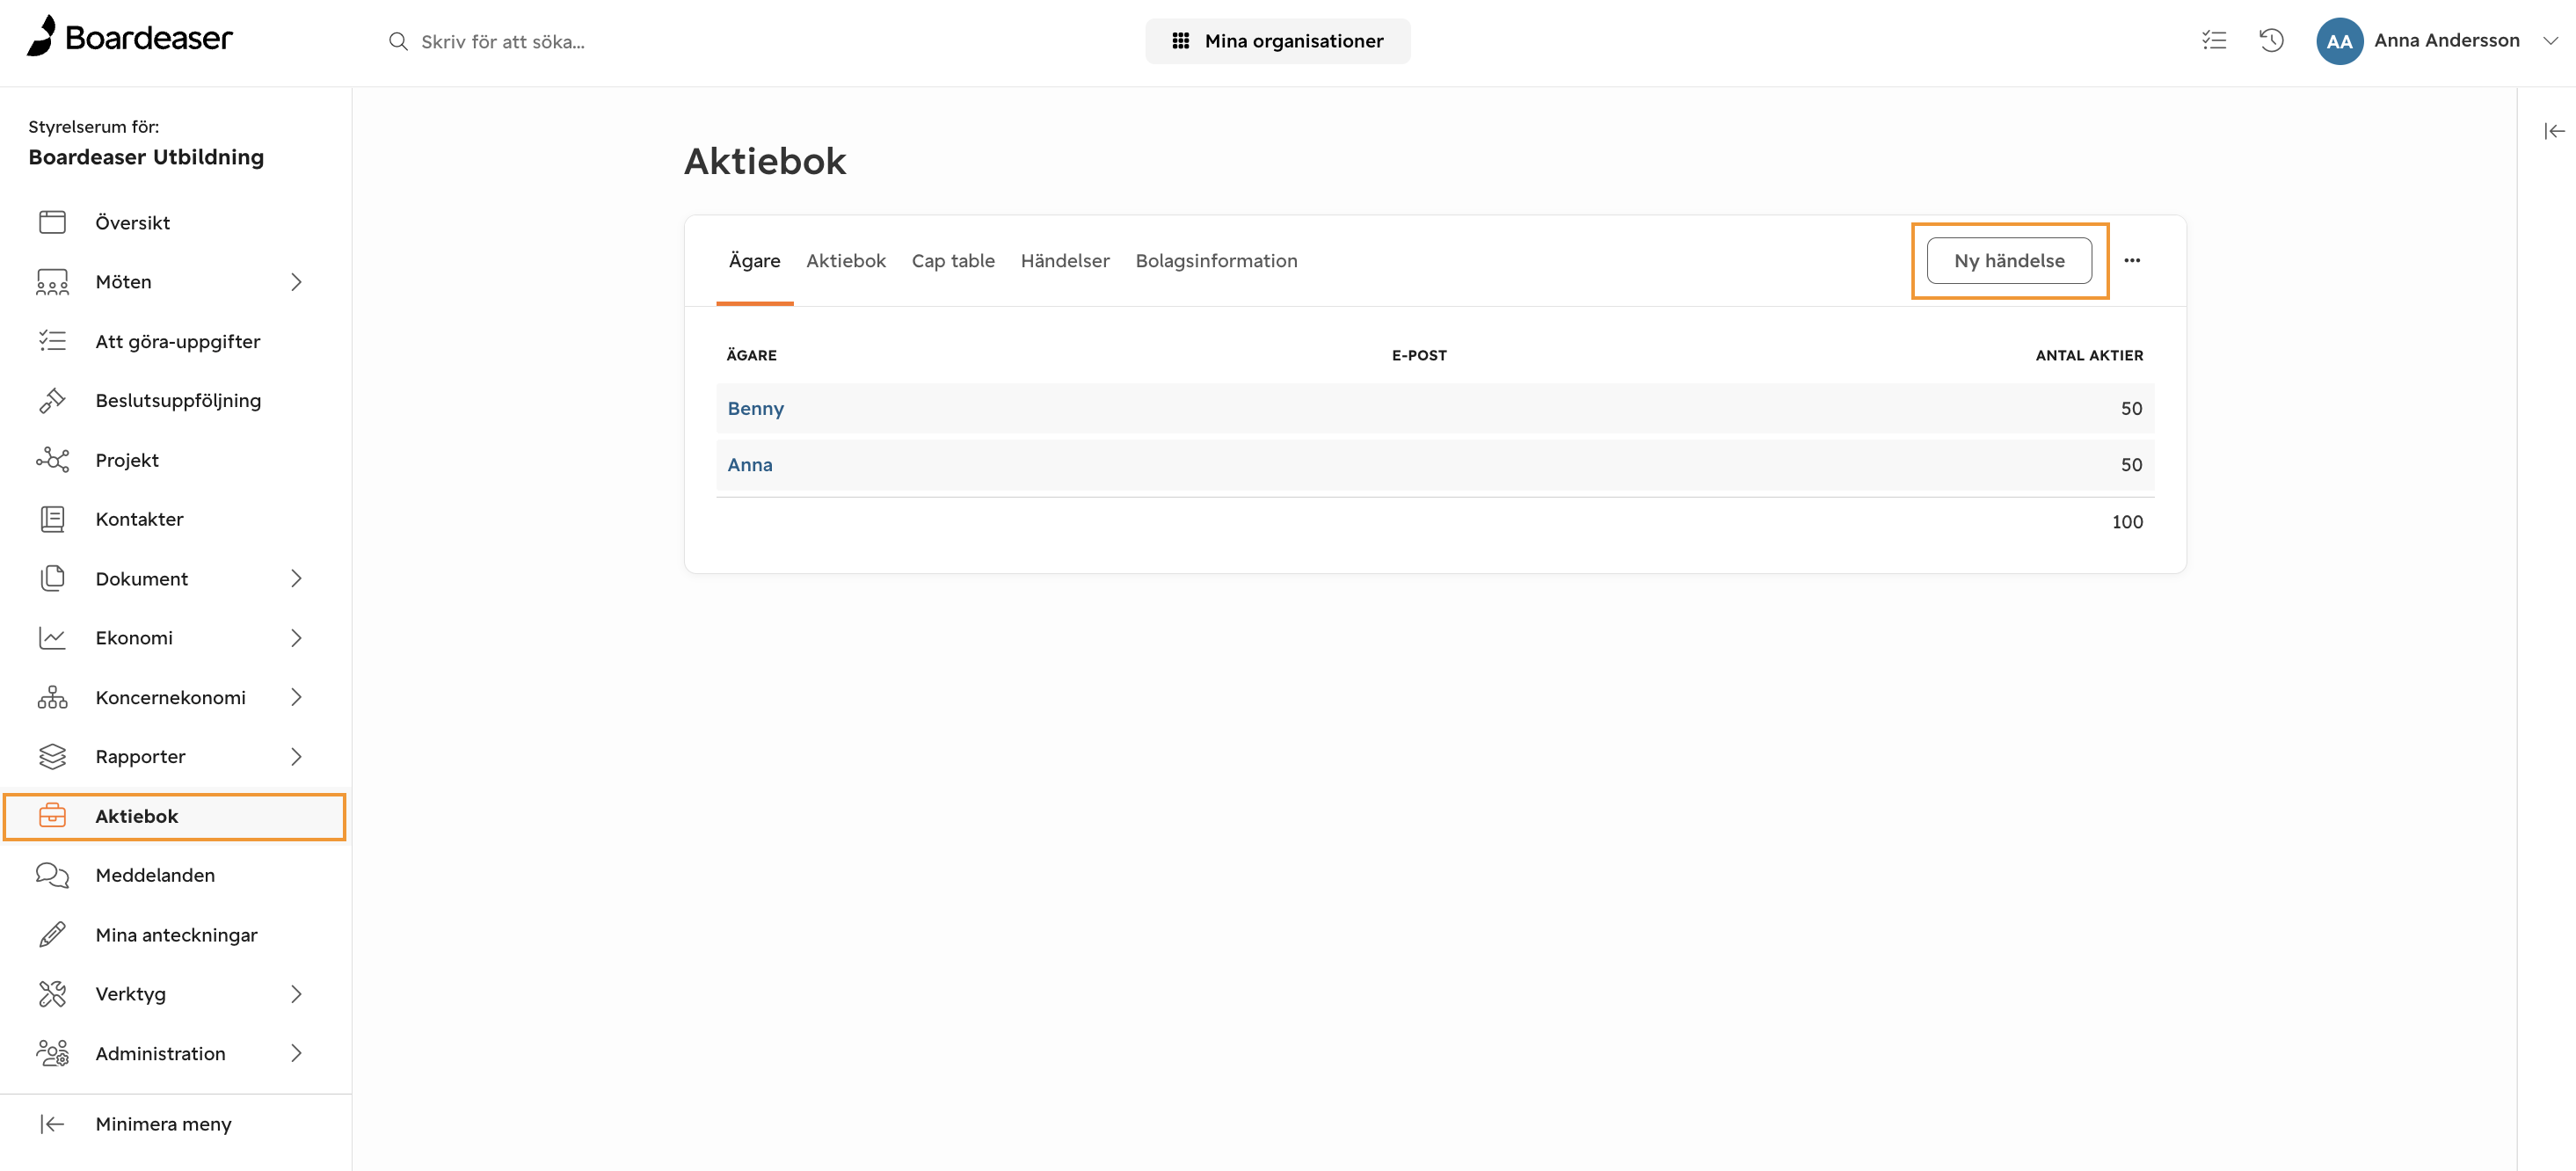
Task: Open Mina anteckningar pencil icon
Action: (x=52, y=934)
